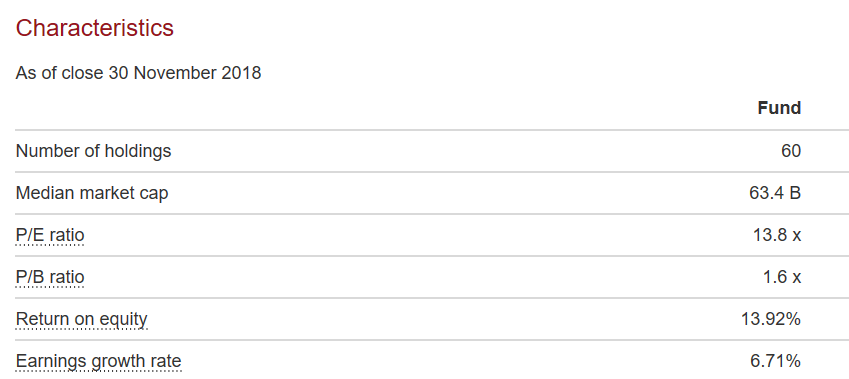The image size is (849, 379).
Task: Click the Return on equity definition link
Action: [81, 319]
